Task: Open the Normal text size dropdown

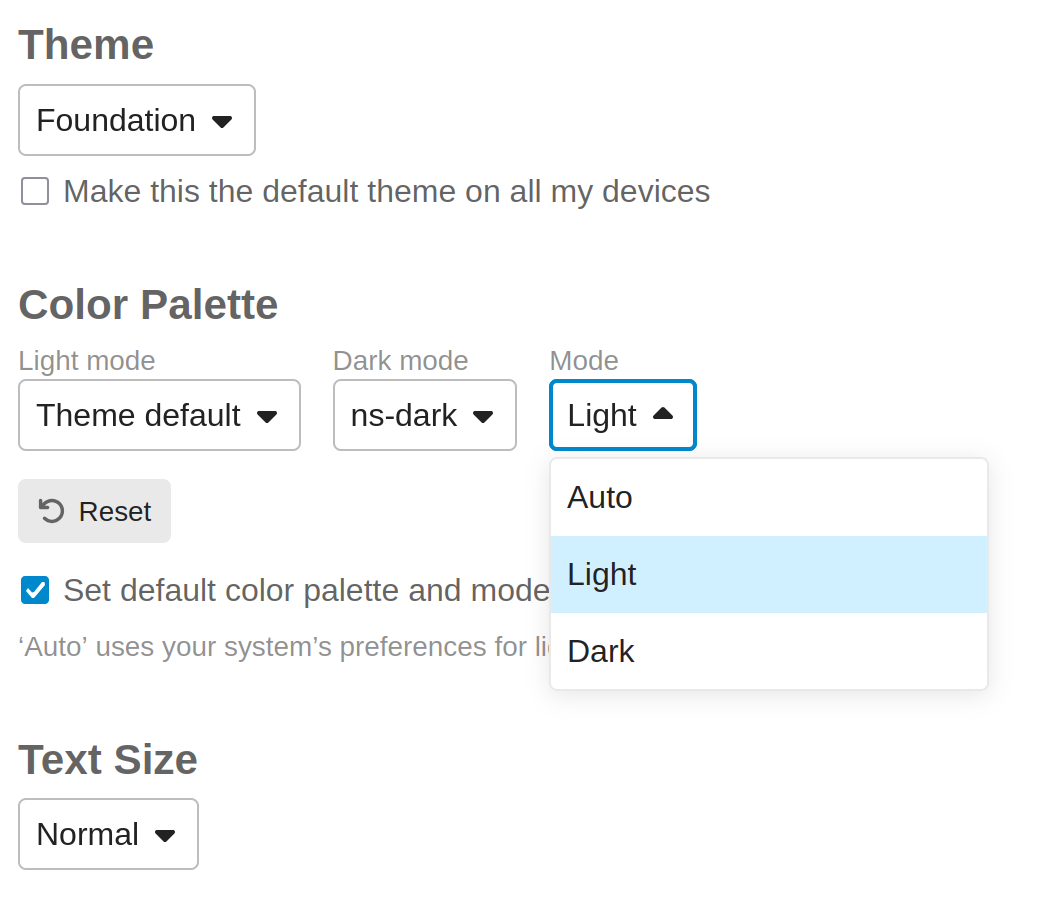Action: pos(108,834)
